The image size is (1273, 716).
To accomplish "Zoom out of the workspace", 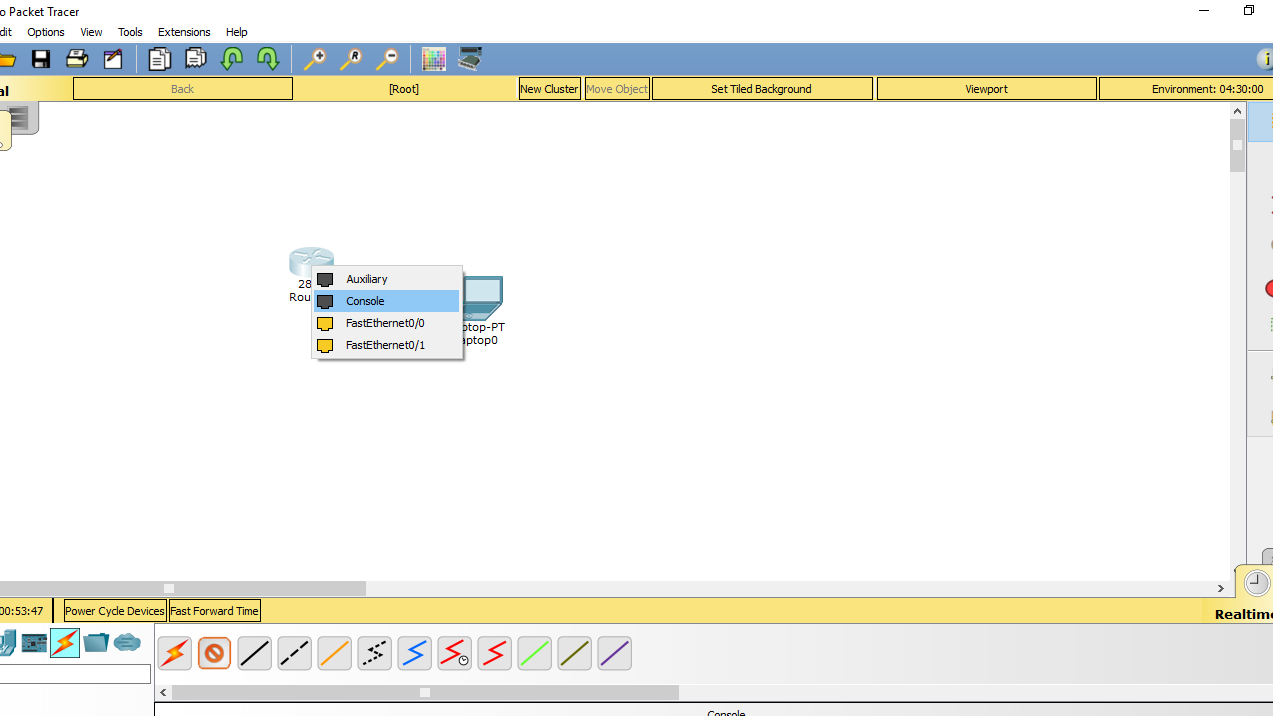I will click(387, 59).
